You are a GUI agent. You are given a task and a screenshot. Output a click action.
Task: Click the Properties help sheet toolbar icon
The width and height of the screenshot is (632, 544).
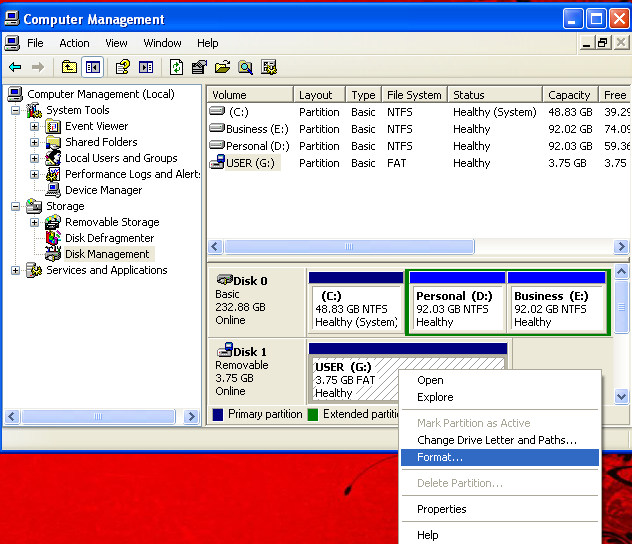[x=123, y=67]
